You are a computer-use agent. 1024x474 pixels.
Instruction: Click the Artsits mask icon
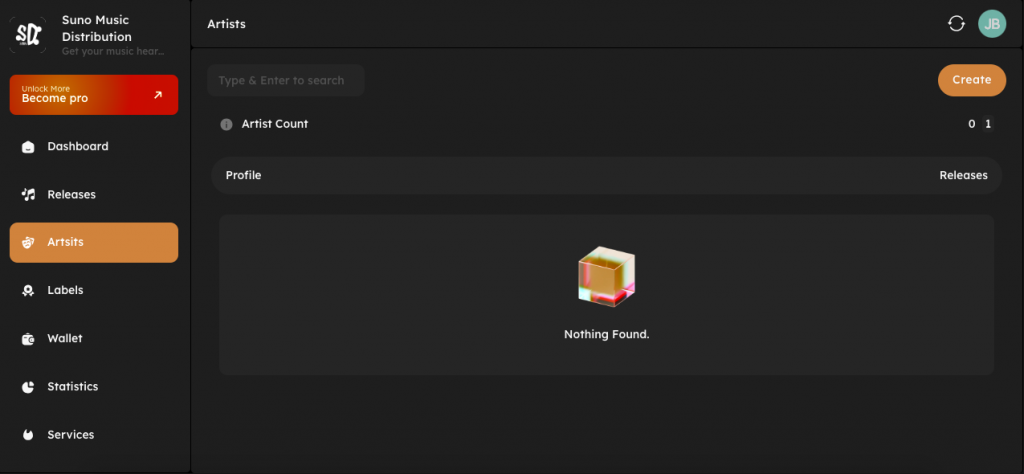(28, 243)
